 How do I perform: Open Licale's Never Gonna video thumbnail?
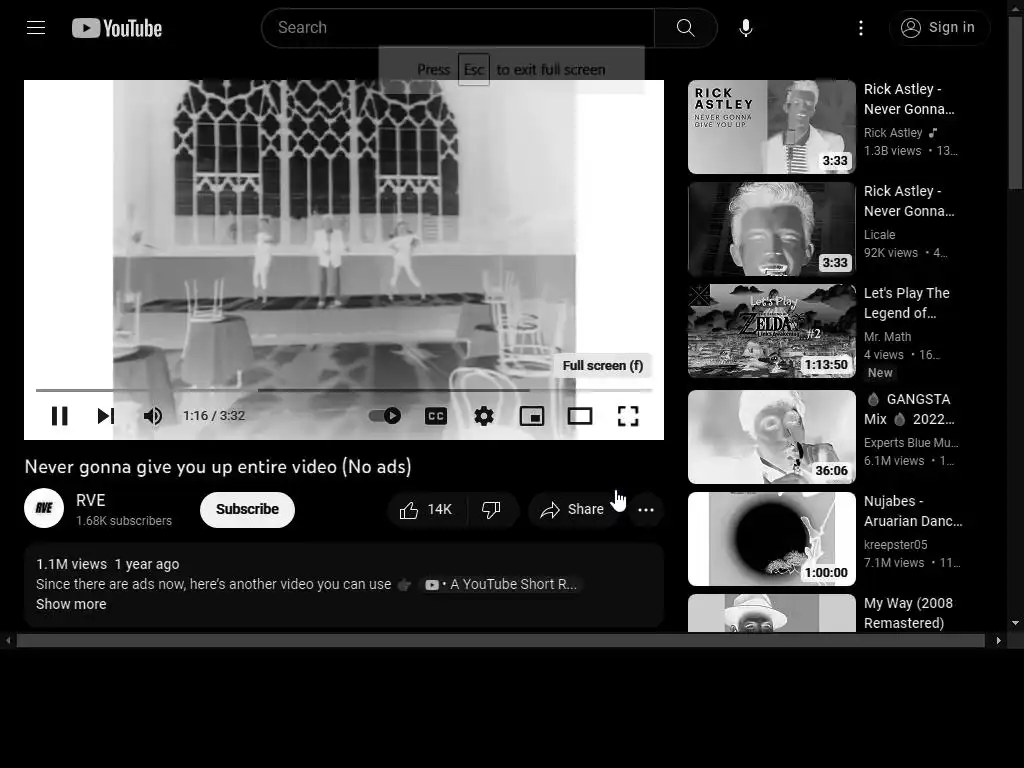(x=772, y=229)
